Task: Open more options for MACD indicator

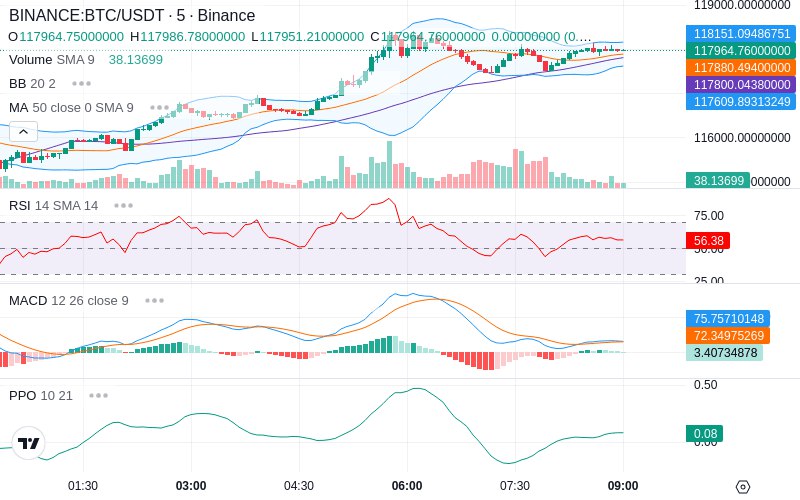Action: click(154, 301)
